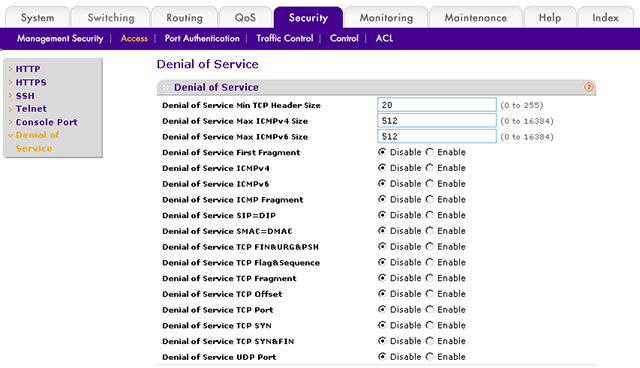Viewport: 640px width, 368px height.
Task: Enable Denial of Service UDP Port
Action: [x=429, y=357]
